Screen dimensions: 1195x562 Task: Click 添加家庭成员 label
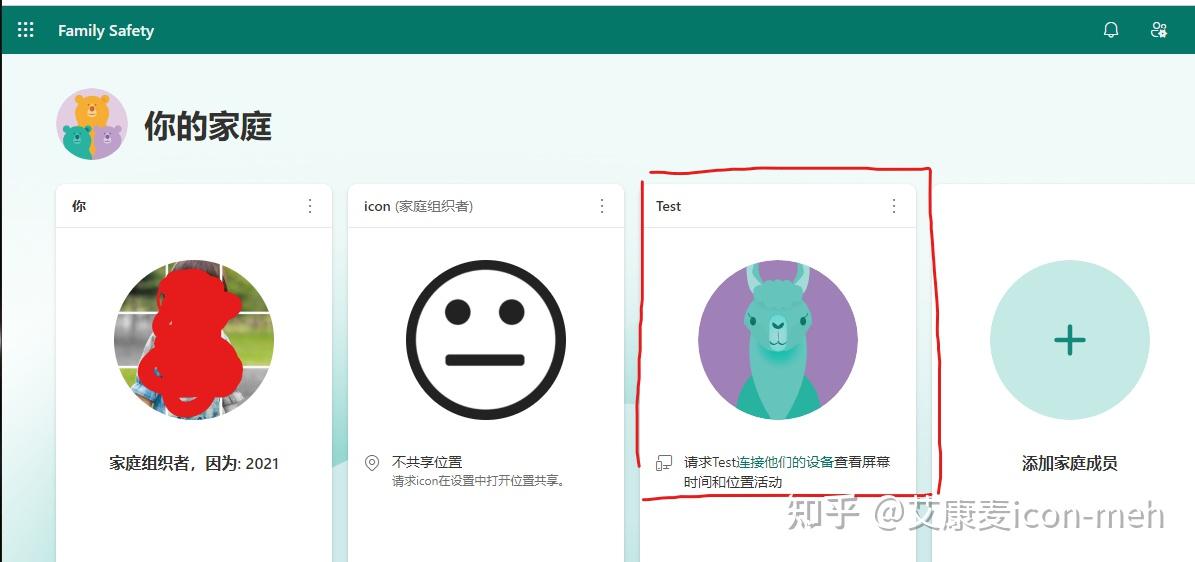click(1069, 463)
